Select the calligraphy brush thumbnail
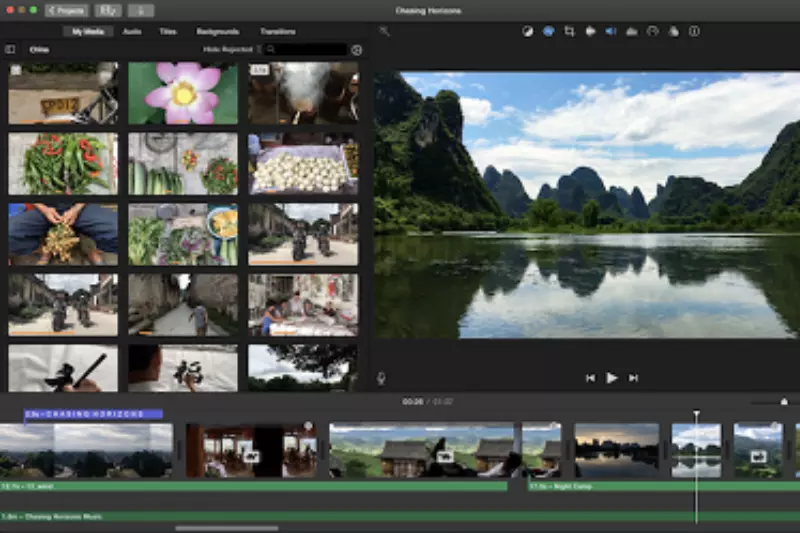 point(63,368)
